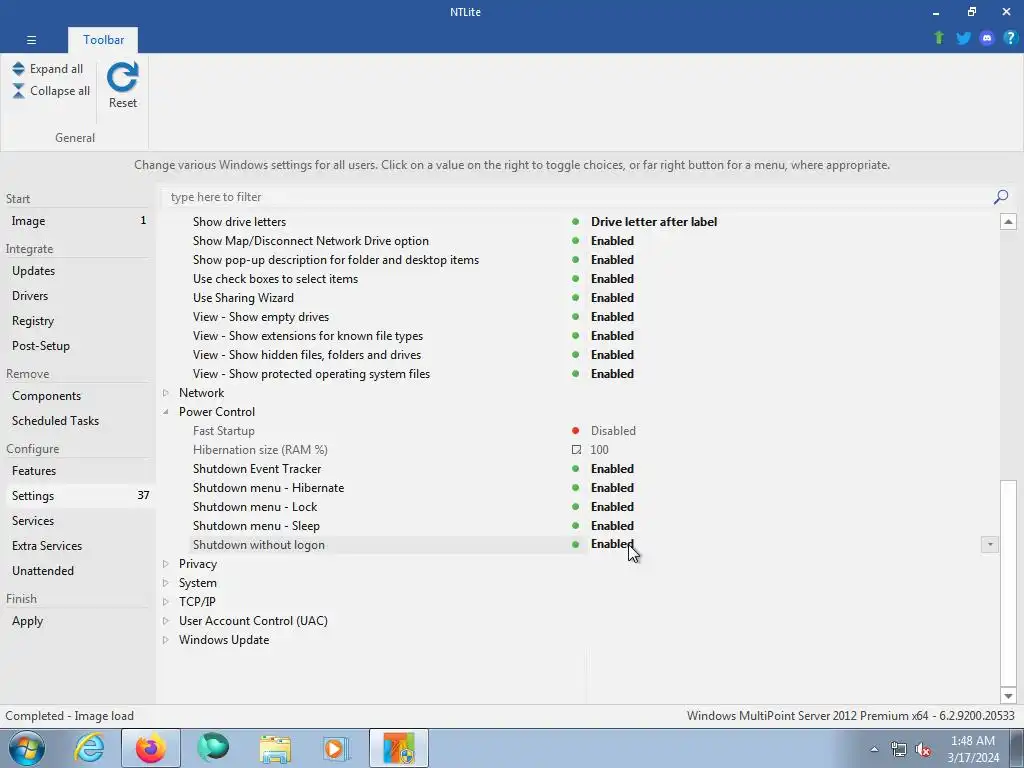
Task: Toggle Fast Startup Disabled value
Action: pyautogui.click(x=613, y=431)
